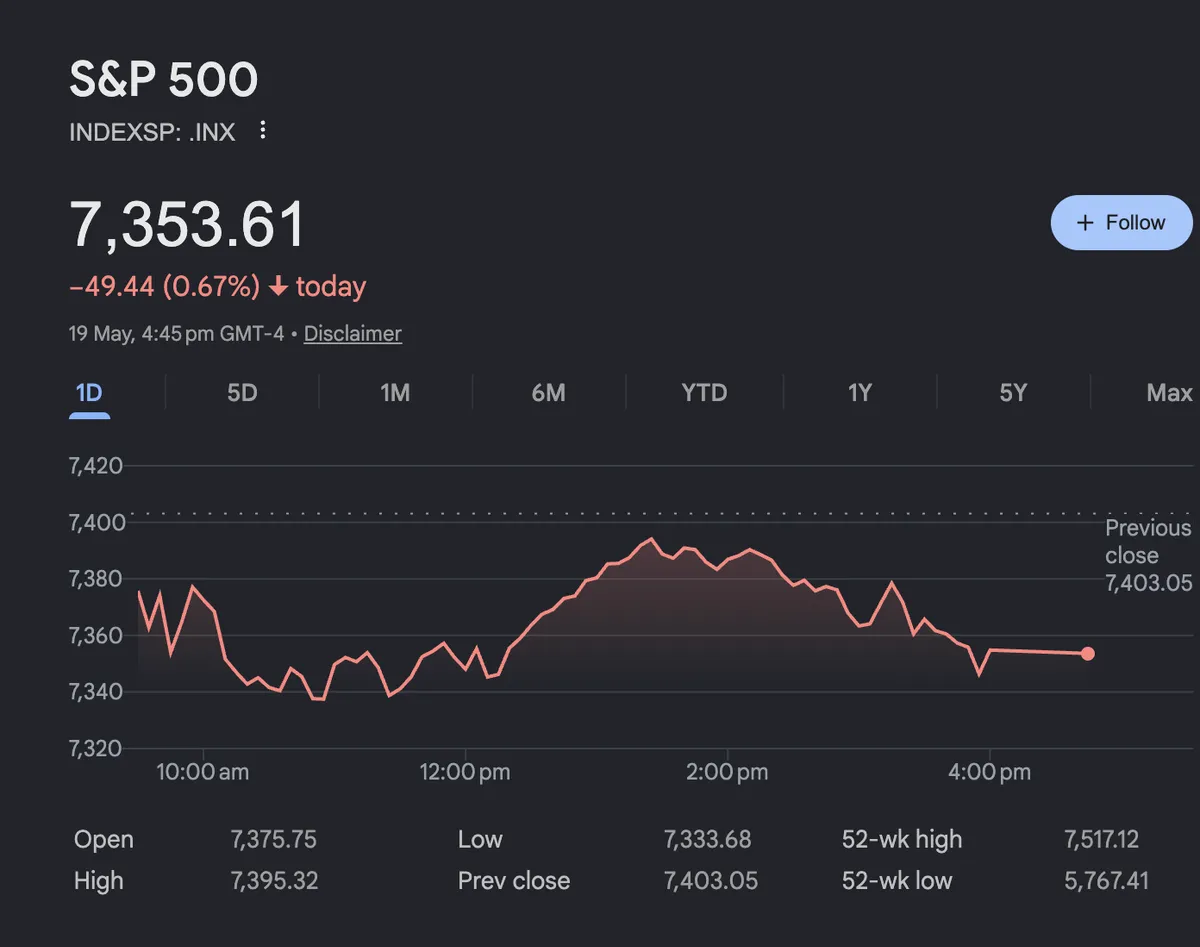This screenshot has width=1200, height=947.
Task: Switch to the 1M chart tab
Action: [x=395, y=393]
